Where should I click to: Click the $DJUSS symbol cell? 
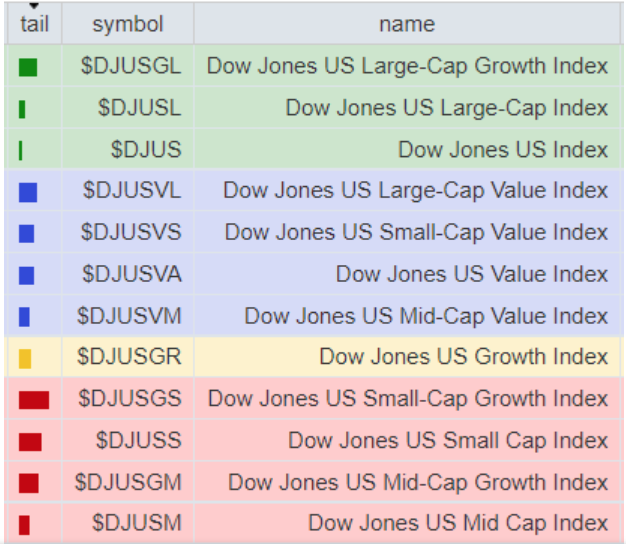point(138,441)
